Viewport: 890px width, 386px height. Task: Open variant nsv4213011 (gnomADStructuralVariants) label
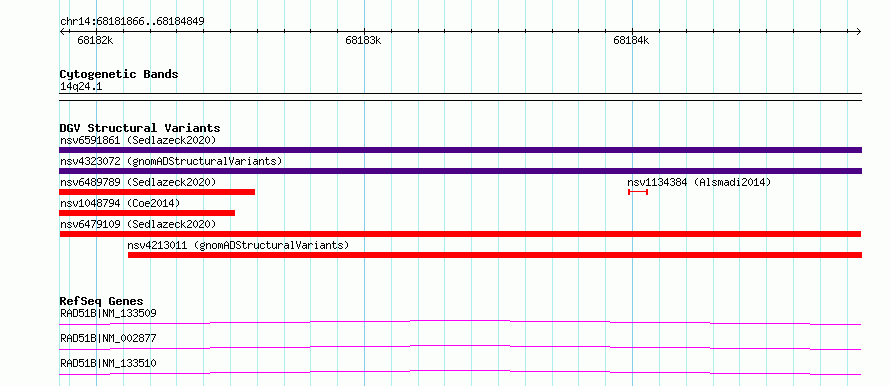(238, 245)
